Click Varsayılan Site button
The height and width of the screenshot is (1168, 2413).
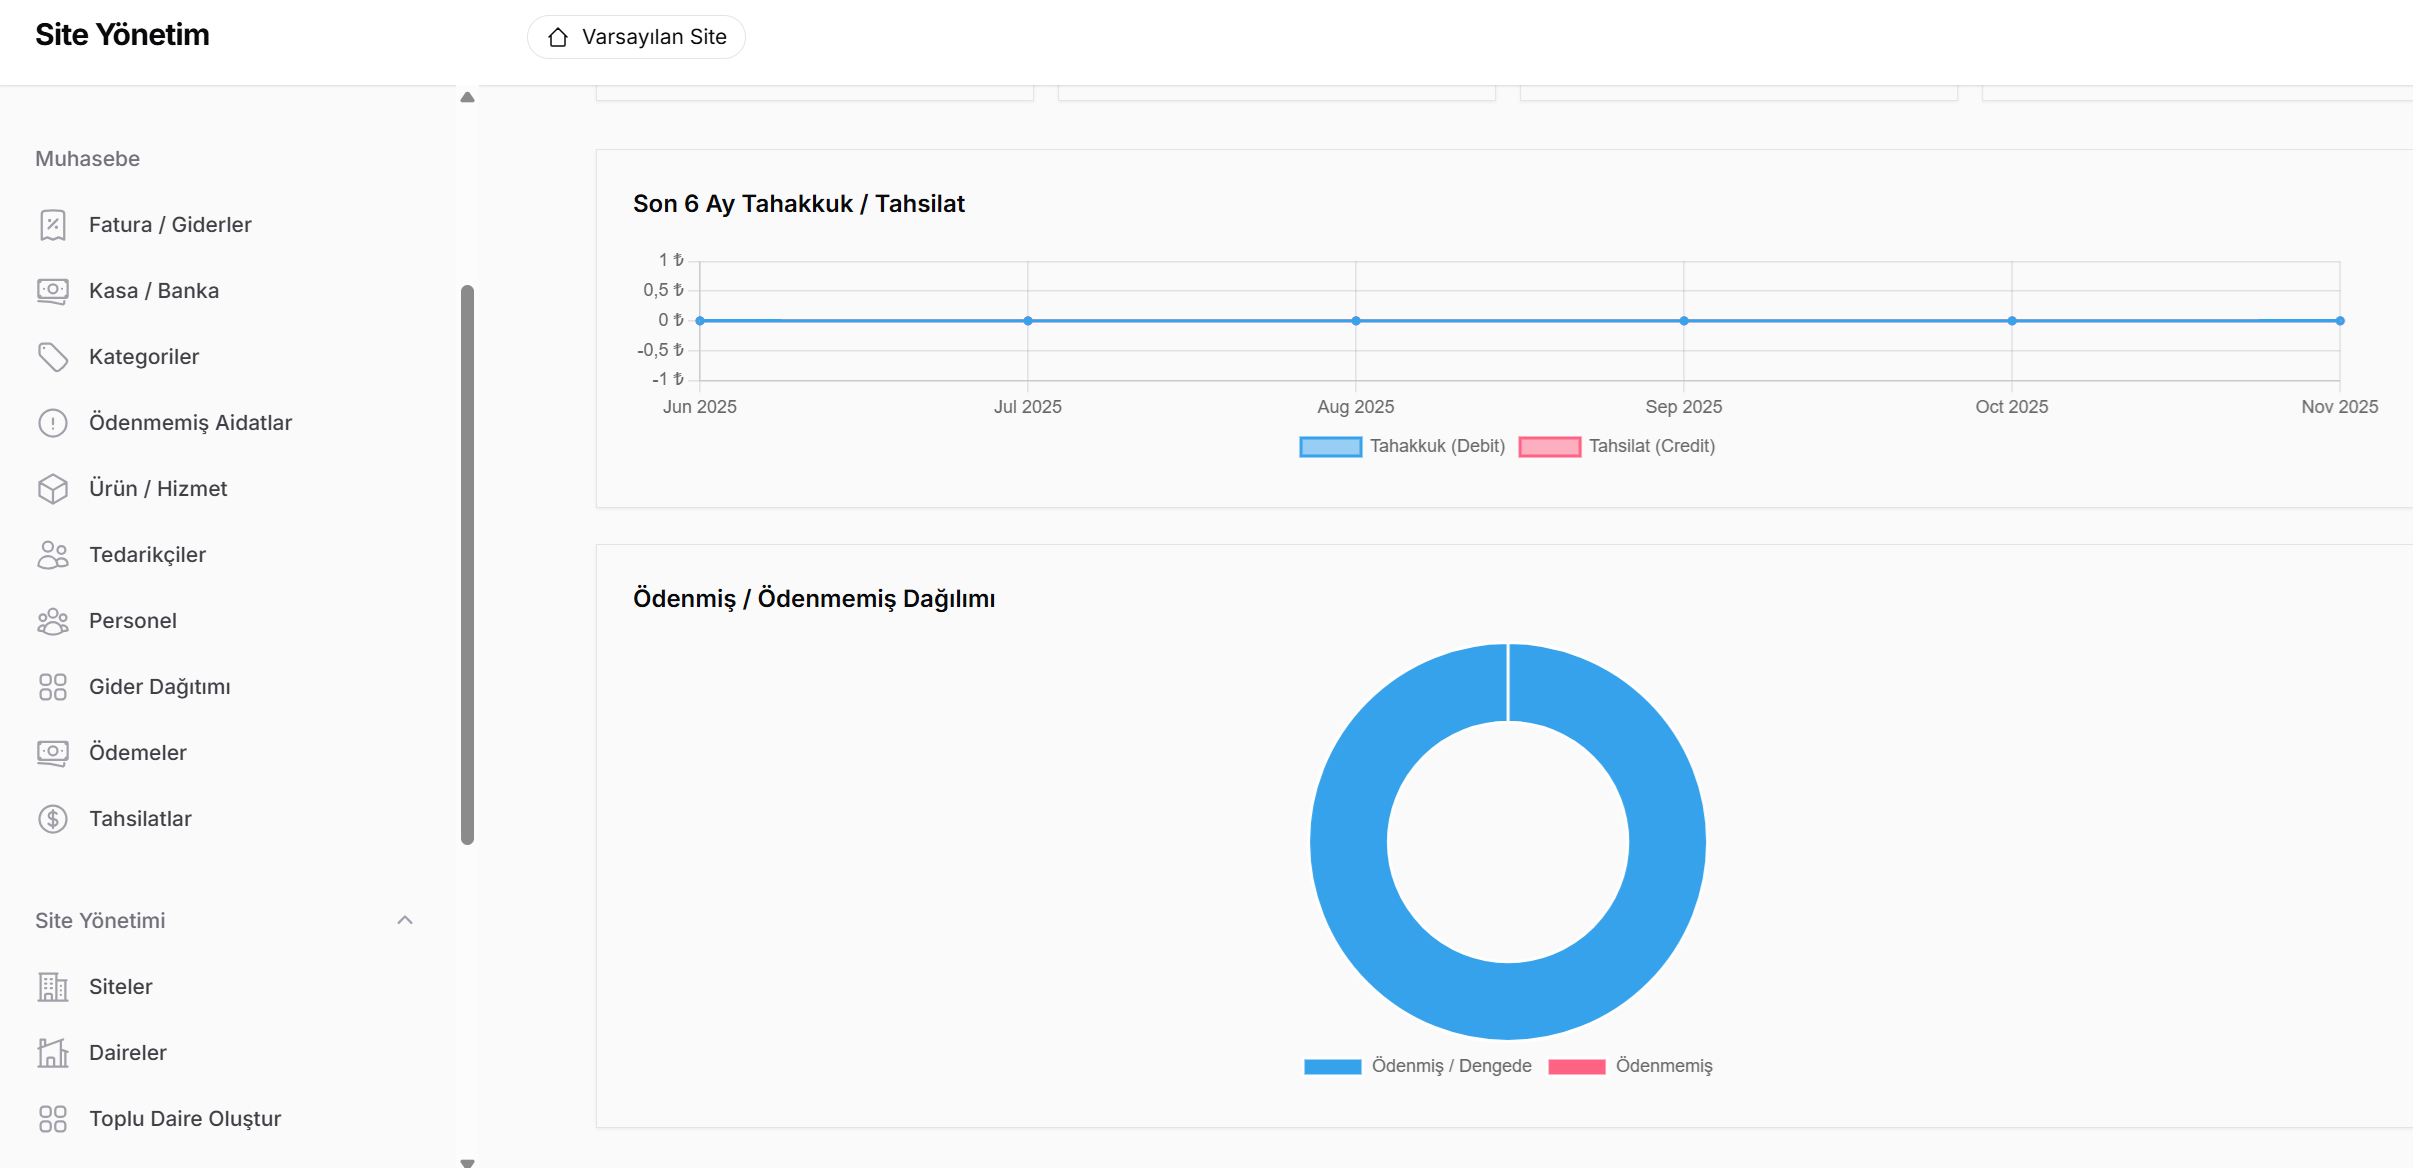click(x=636, y=37)
